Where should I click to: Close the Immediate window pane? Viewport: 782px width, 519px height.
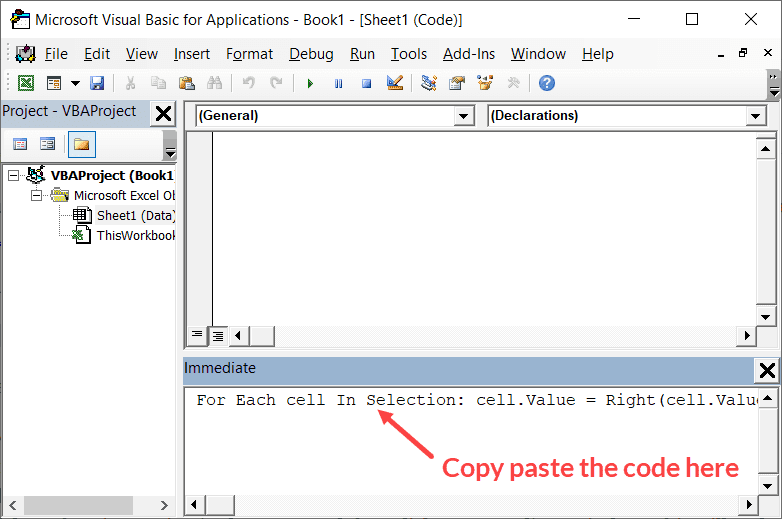(x=767, y=371)
